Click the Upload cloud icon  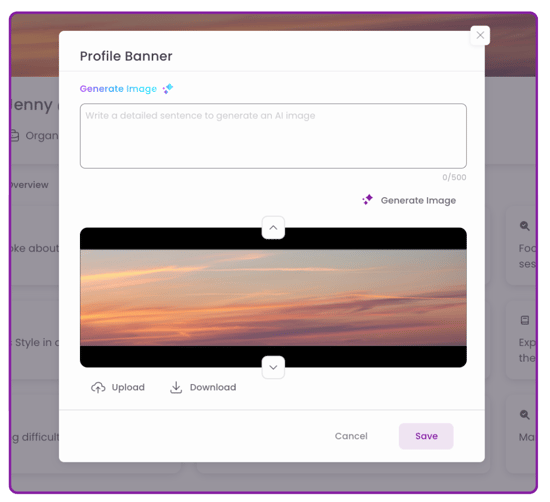98,387
